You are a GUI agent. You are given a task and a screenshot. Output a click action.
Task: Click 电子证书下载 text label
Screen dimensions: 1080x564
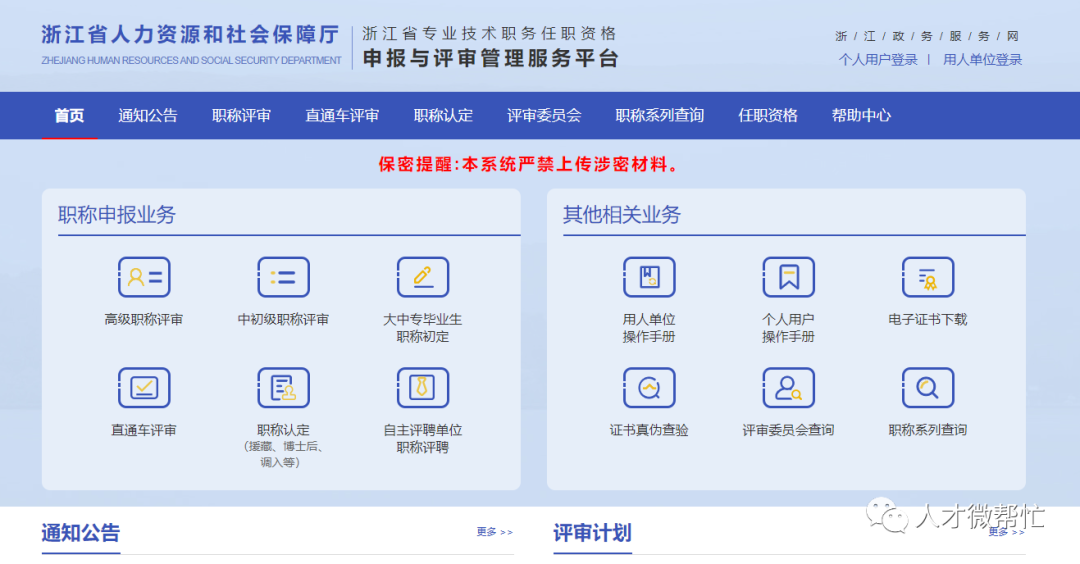point(928,320)
